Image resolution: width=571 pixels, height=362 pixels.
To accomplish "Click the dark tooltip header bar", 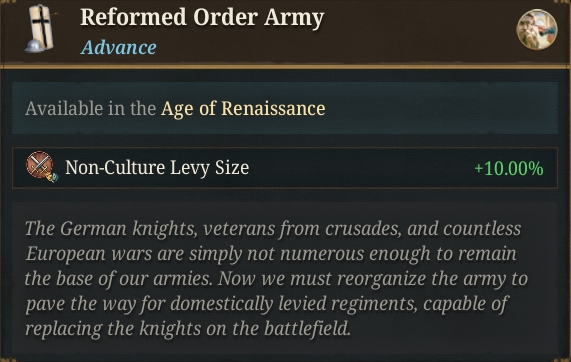I will pos(286,32).
